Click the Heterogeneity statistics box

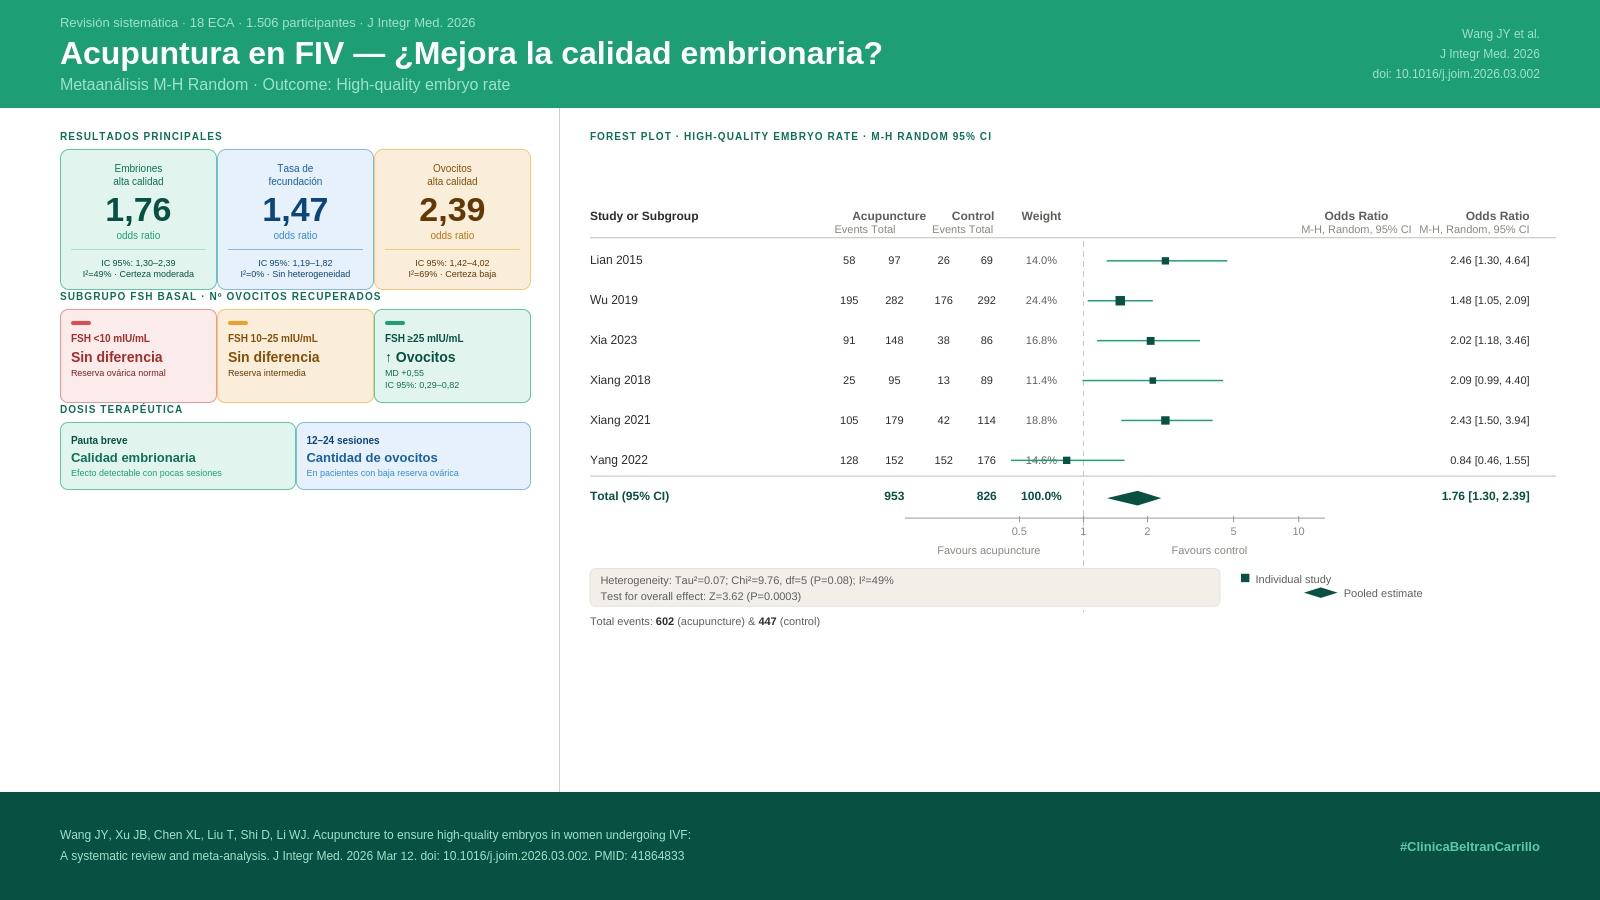click(904, 588)
